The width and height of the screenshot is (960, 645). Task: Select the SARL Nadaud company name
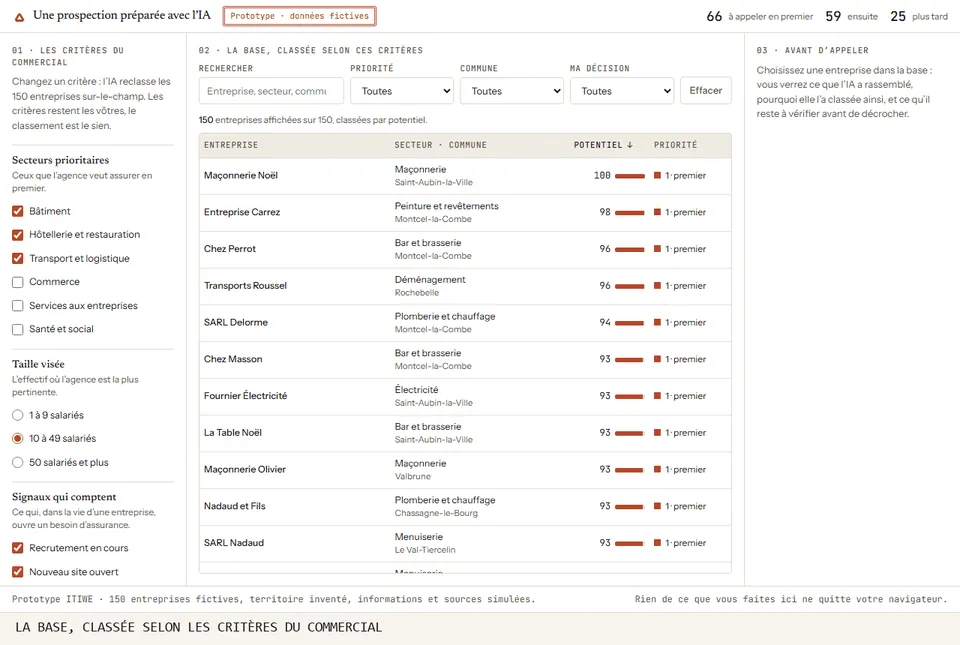tap(234, 543)
